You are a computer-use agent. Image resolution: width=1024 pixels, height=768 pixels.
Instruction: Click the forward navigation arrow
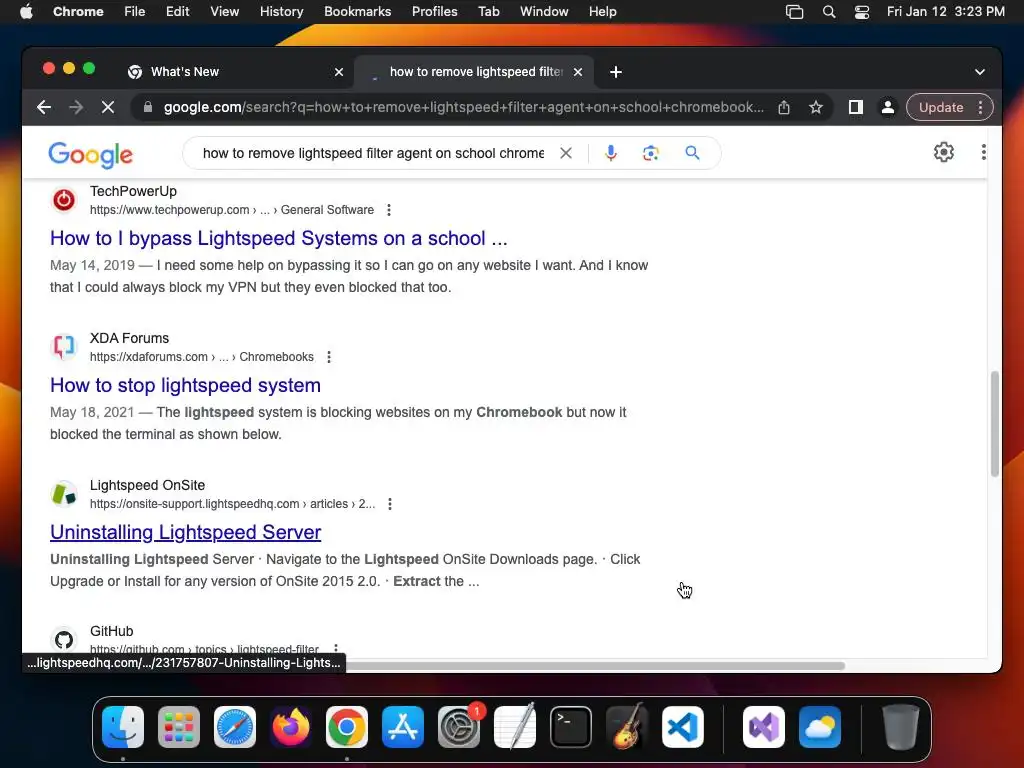coord(76,107)
